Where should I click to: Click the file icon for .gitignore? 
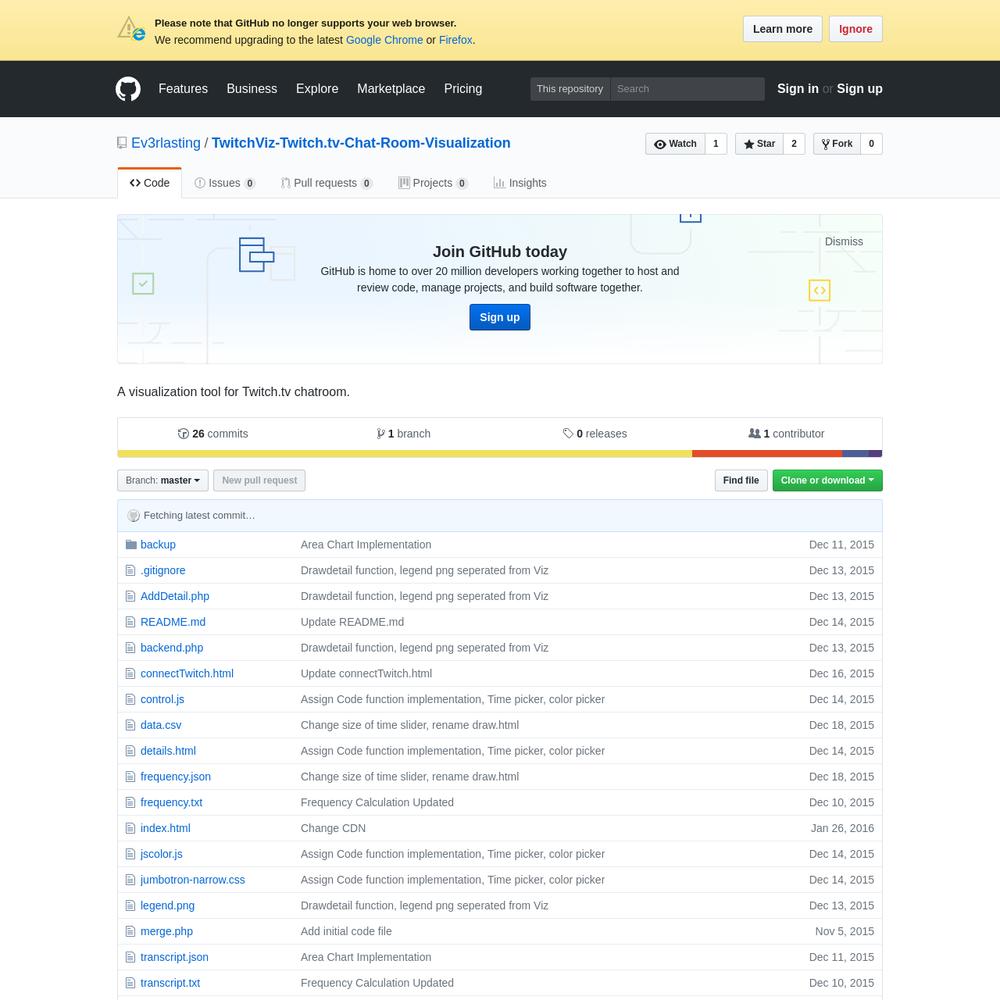(130, 570)
